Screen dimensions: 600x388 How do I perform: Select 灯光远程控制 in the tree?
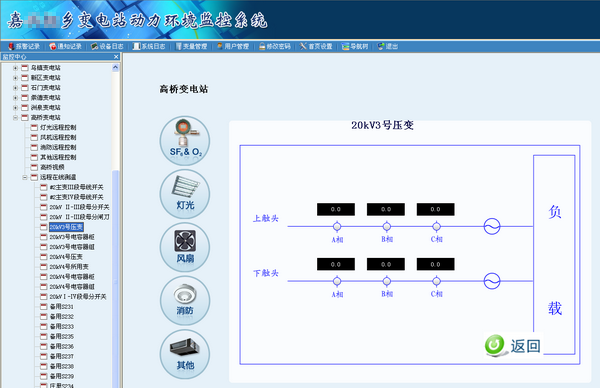click(x=58, y=127)
